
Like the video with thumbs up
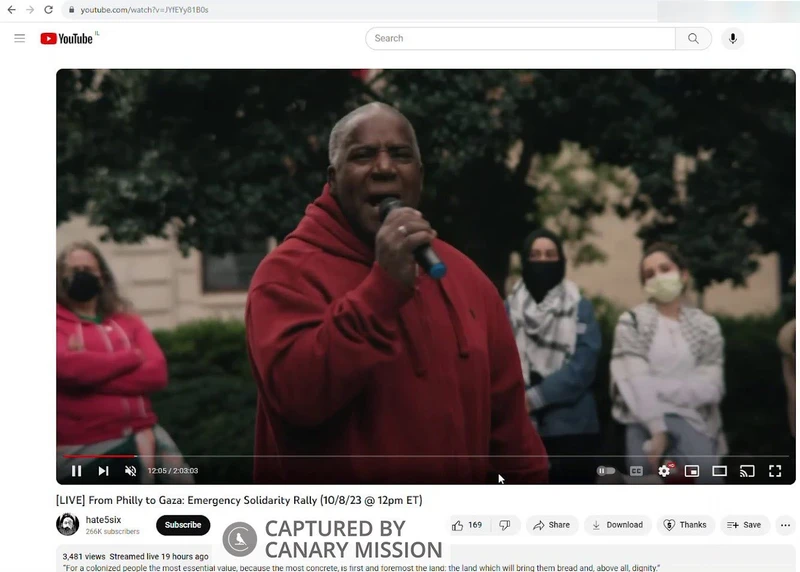467,525
